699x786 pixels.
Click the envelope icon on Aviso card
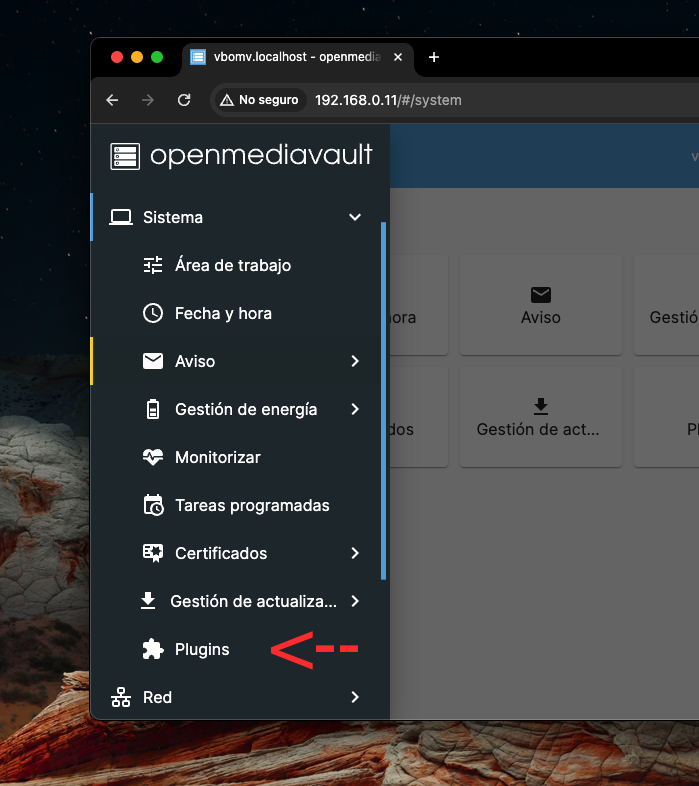(541, 295)
